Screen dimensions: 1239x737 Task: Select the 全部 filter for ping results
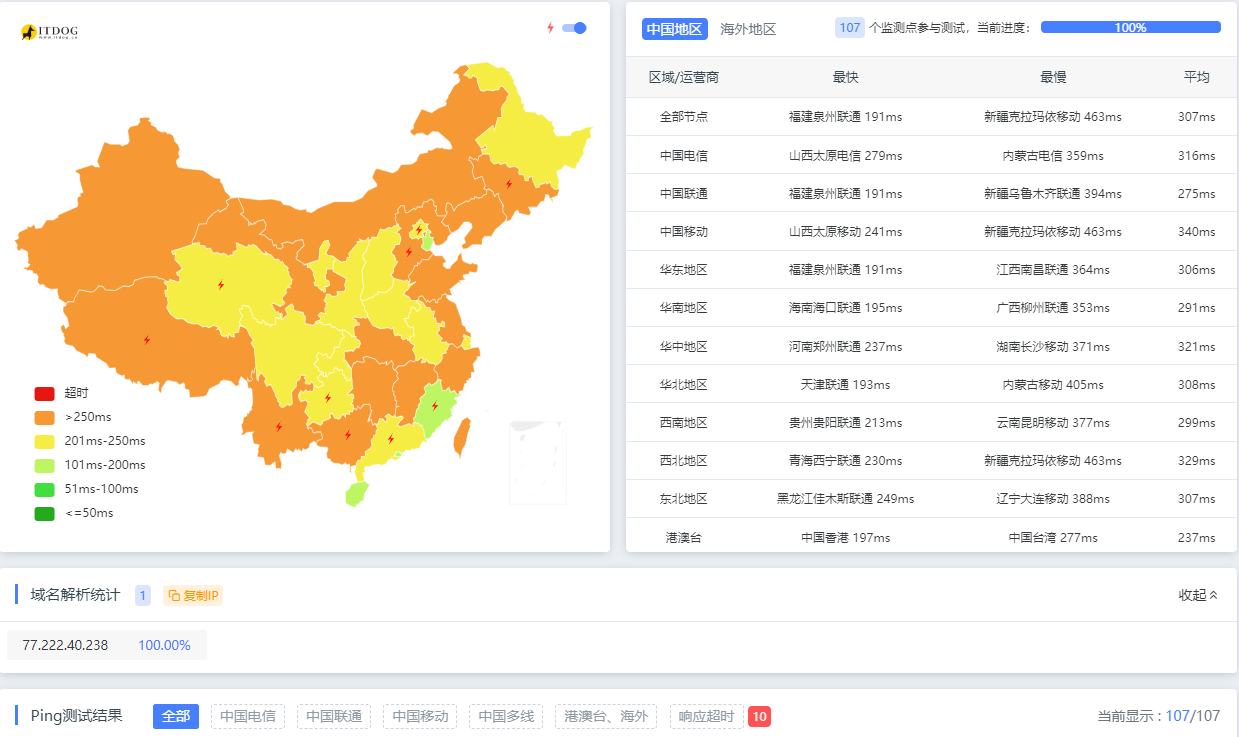click(176, 716)
